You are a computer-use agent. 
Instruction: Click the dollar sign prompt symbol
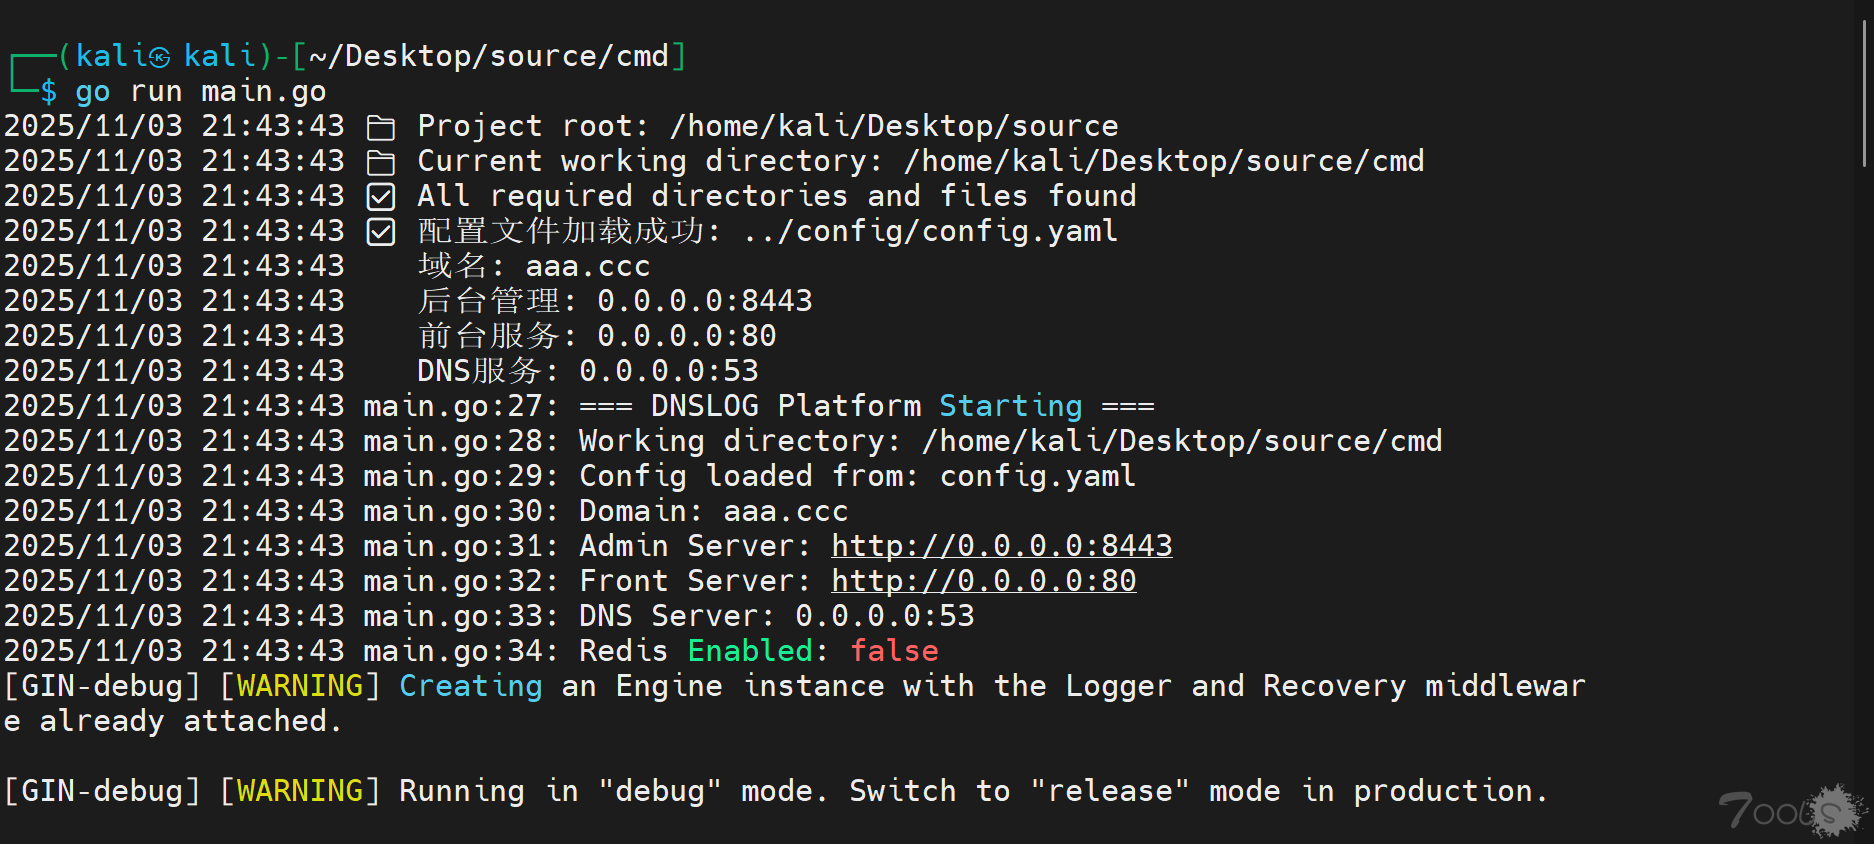click(x=49, y=92)
